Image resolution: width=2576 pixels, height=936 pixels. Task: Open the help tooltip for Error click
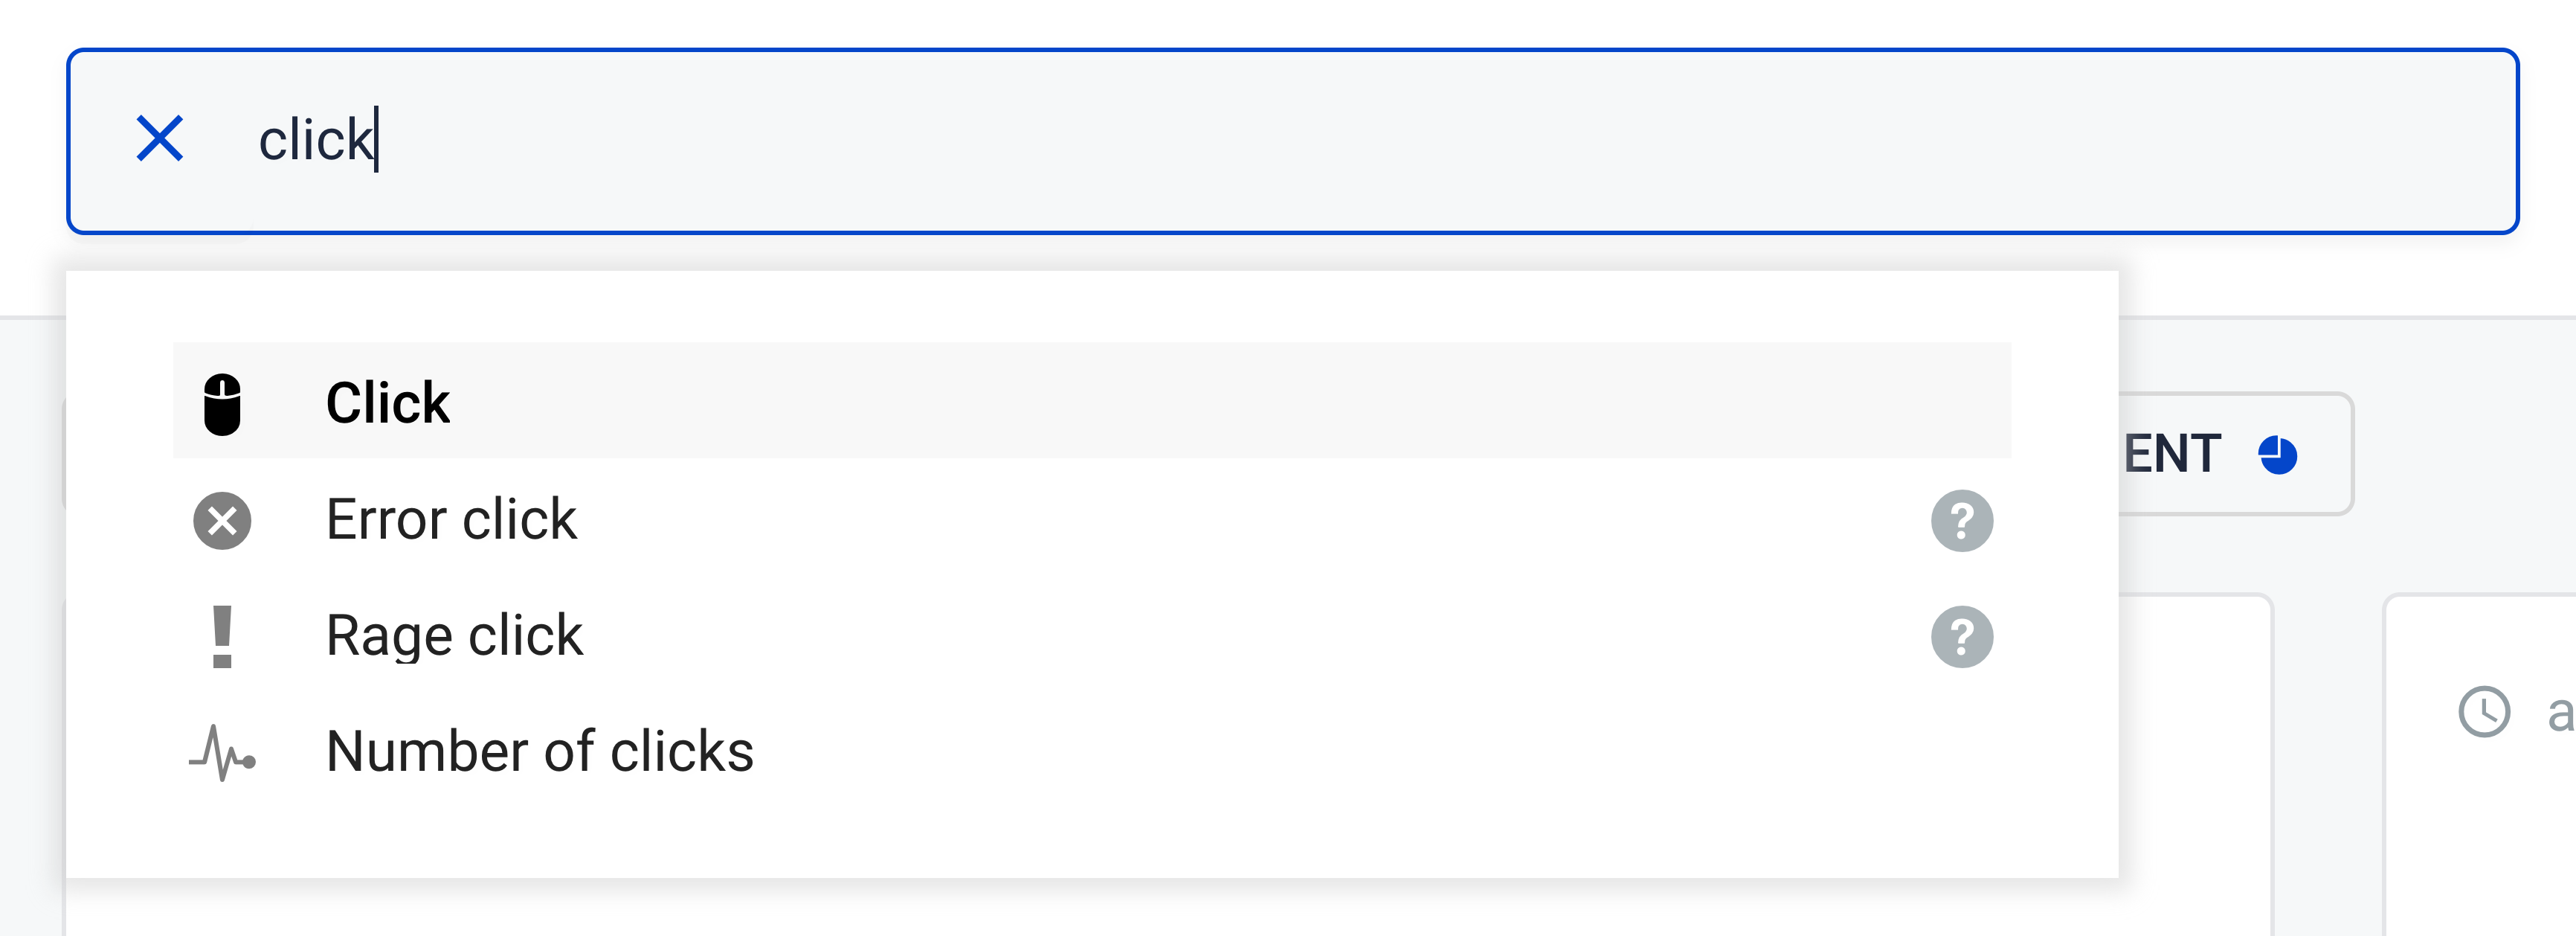point(1961,521)
